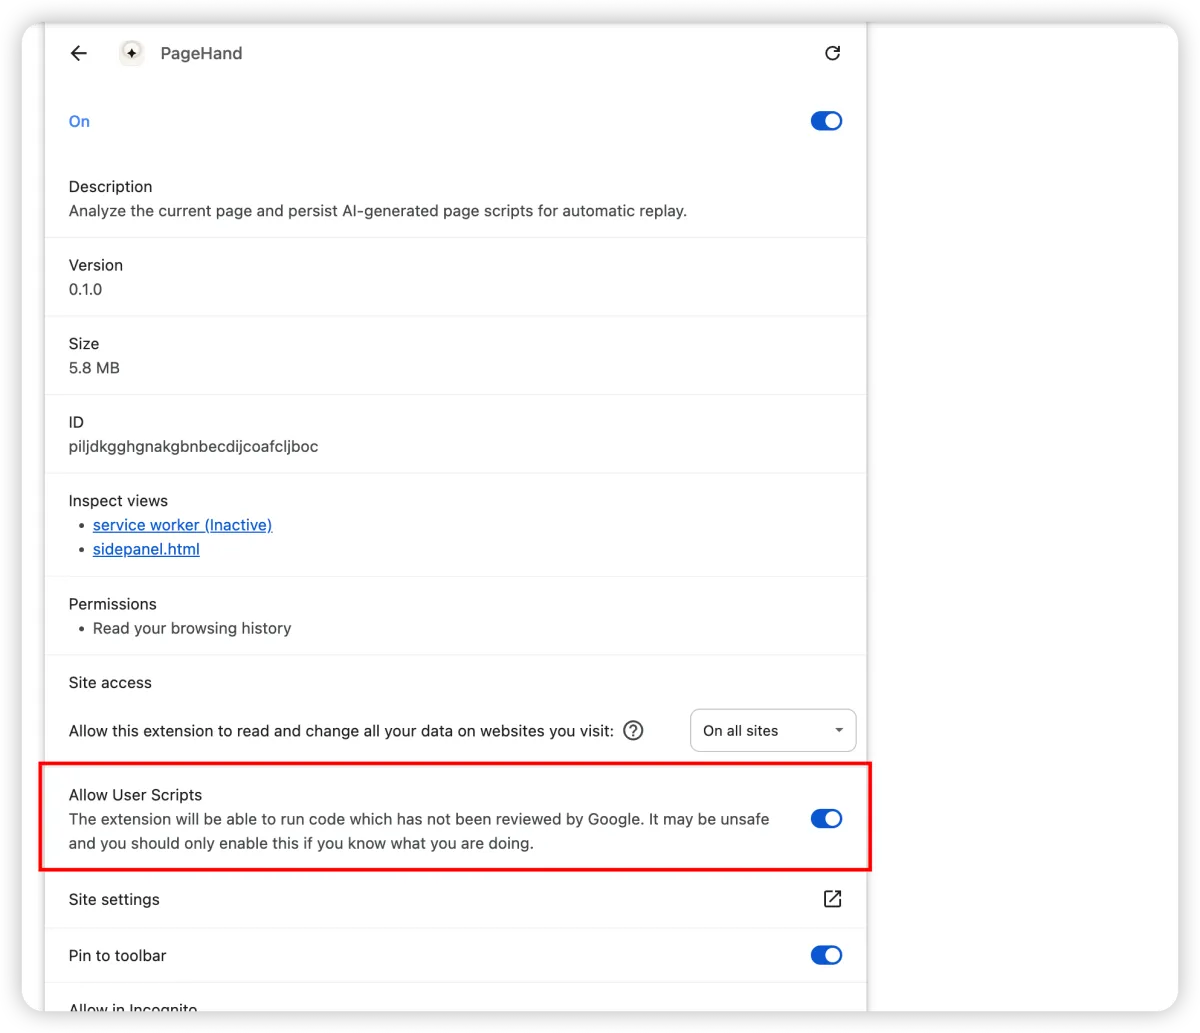
Task: Open Site settings via external link icon
Action: click(x=832, y=898)
